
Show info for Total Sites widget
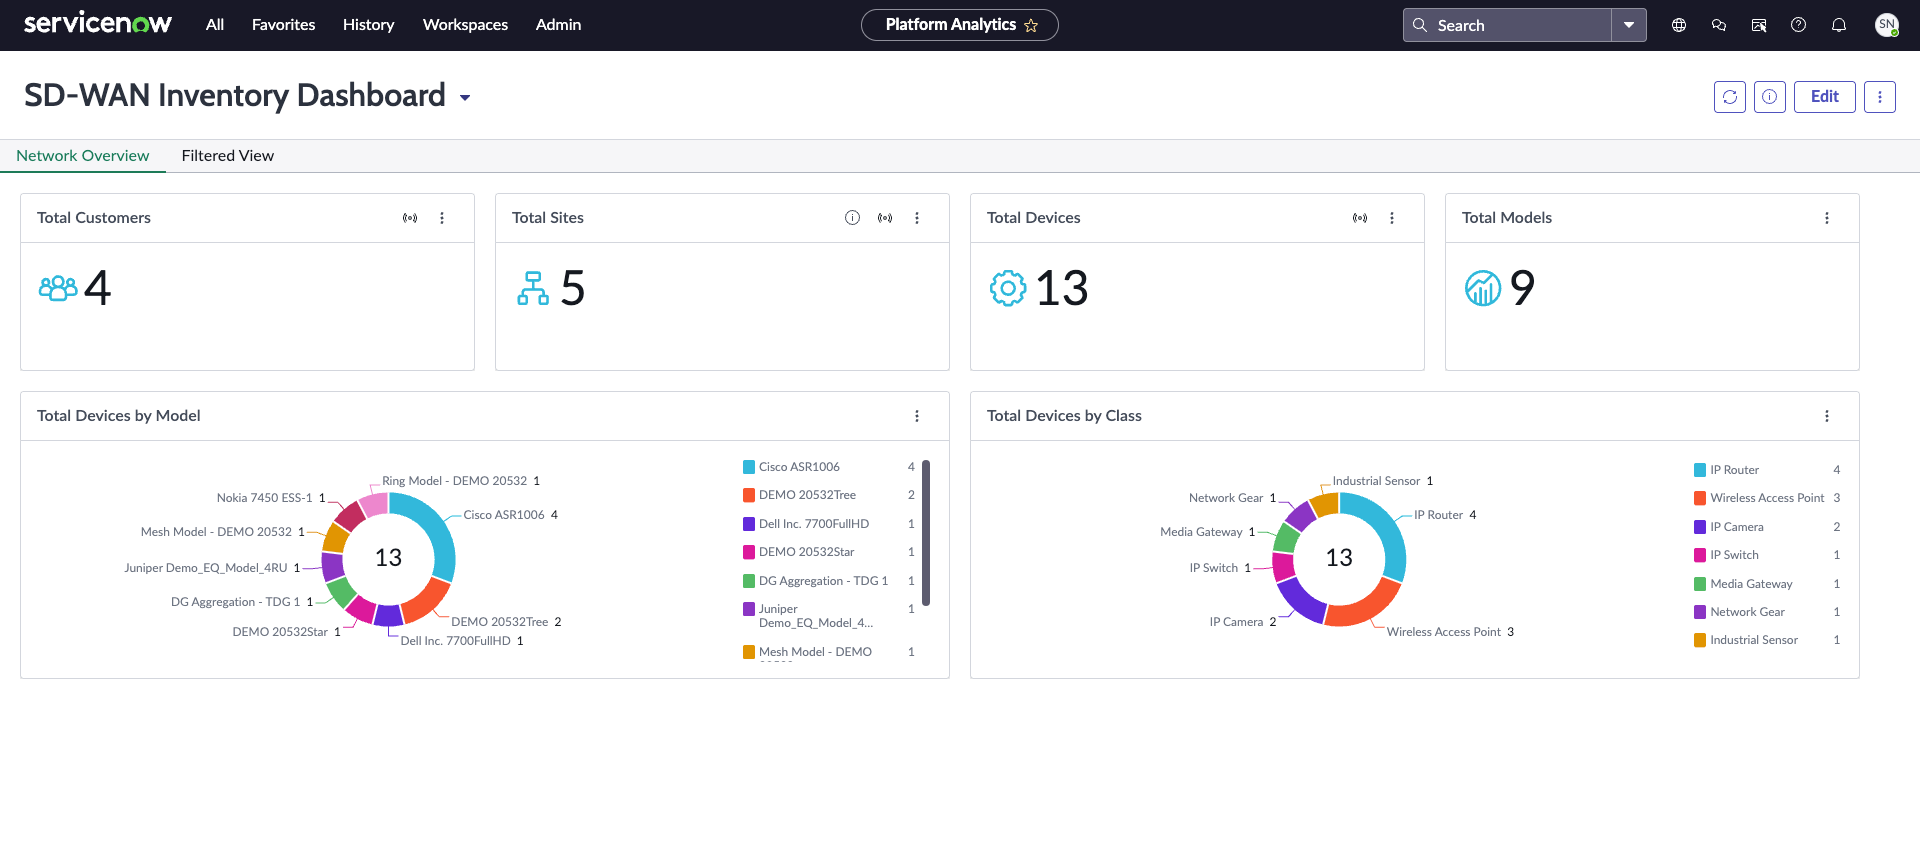tap(852, 218)
